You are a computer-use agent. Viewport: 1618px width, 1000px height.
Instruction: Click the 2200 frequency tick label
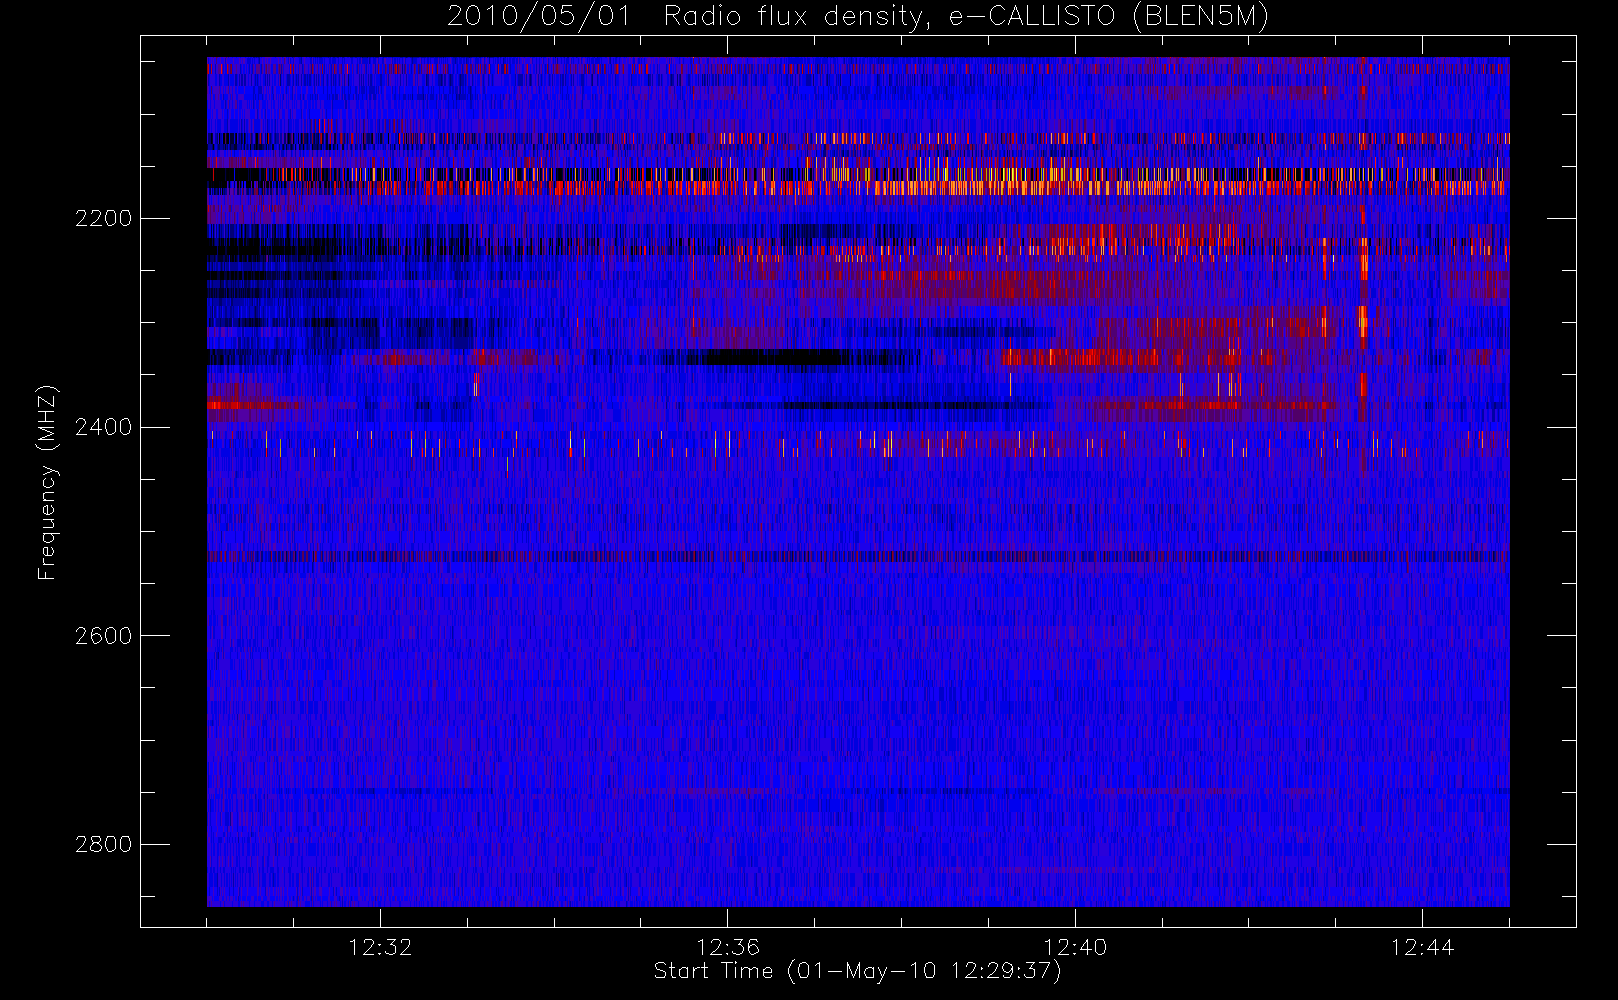[103, 218]
